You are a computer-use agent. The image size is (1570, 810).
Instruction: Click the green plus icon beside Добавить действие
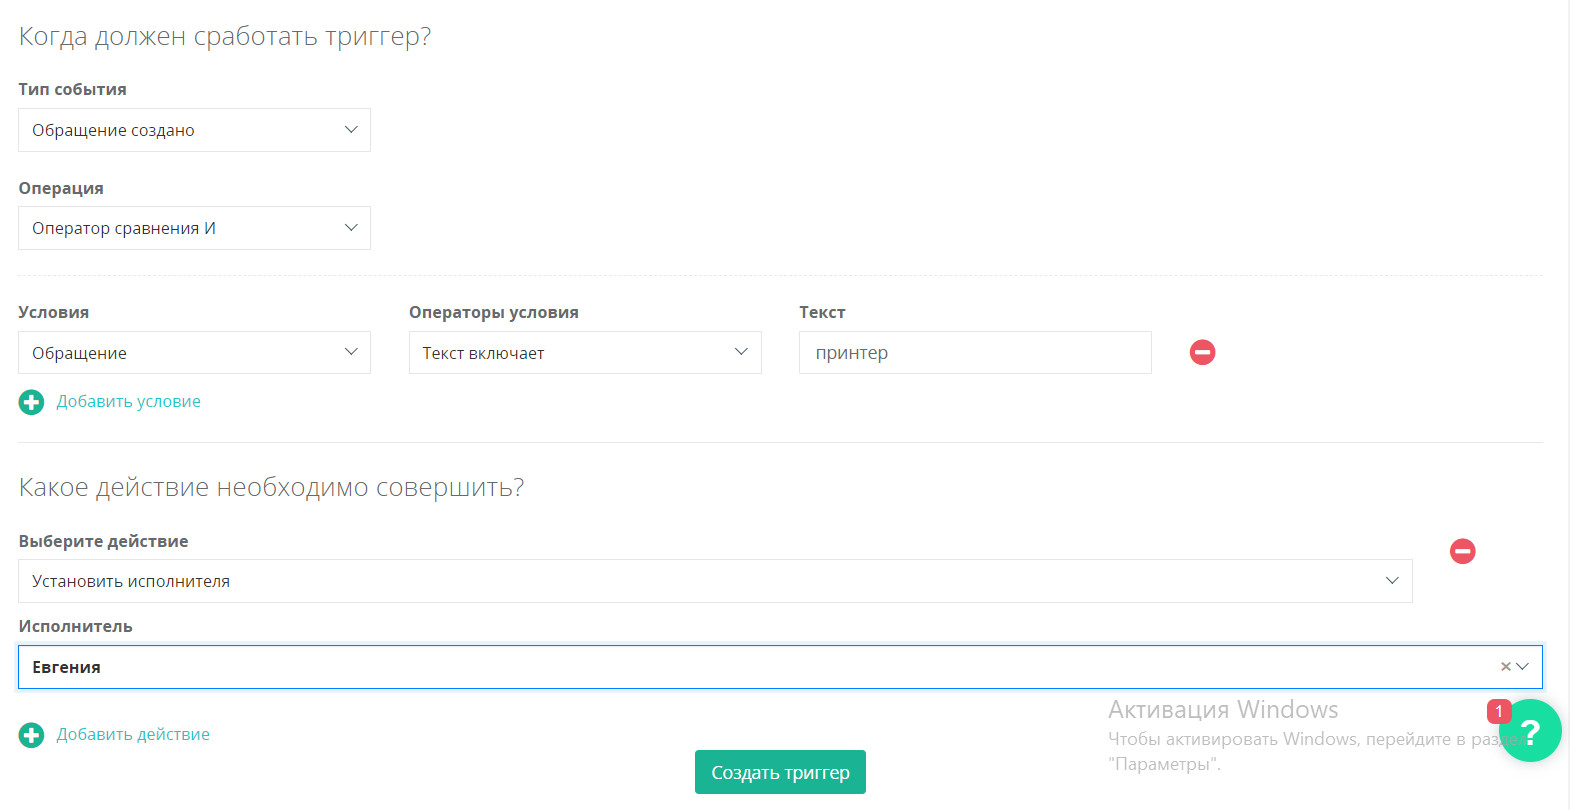tap(31, 735)
